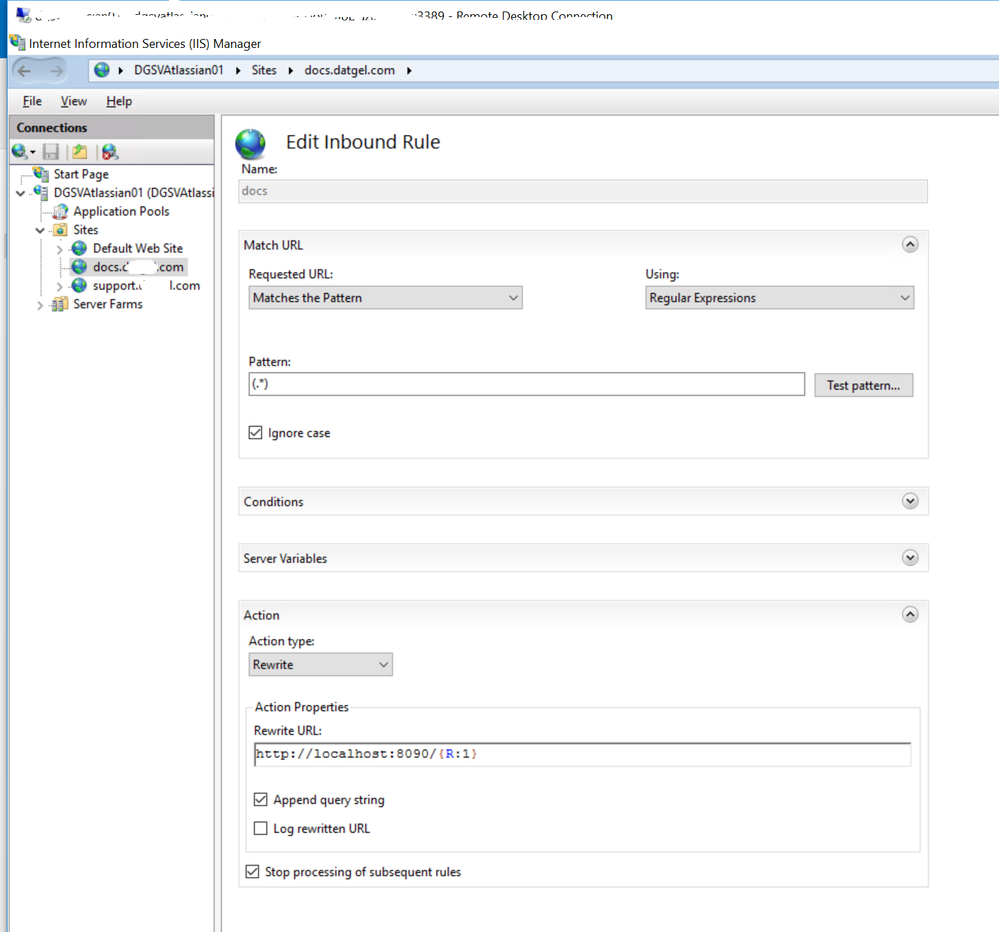Open the Help menu
Viewport: 999px width, 932px height.
[x=119, y=101]
